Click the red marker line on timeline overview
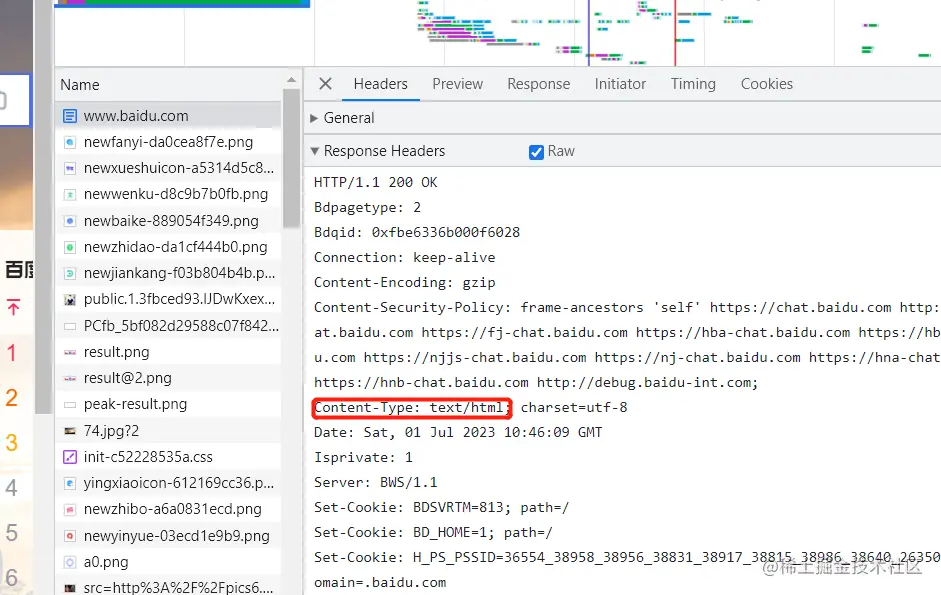The width and height of the screenshot is (941, 595). pyautogui.click(x=675, y=33)
